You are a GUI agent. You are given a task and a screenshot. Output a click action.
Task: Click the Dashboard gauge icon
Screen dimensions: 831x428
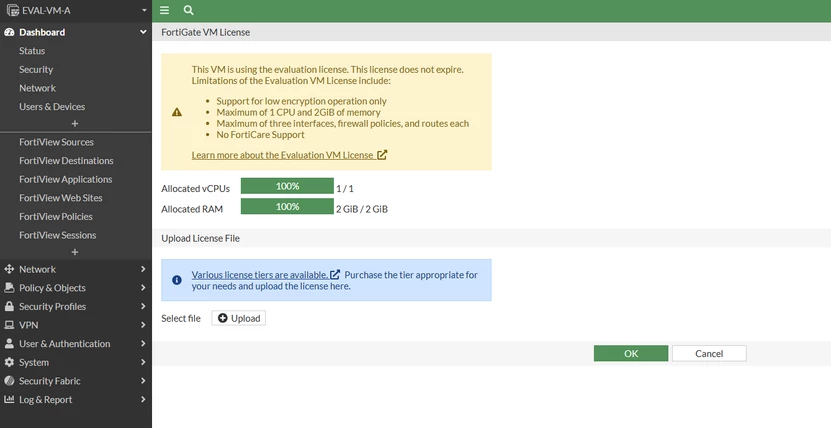coord(9,32)
